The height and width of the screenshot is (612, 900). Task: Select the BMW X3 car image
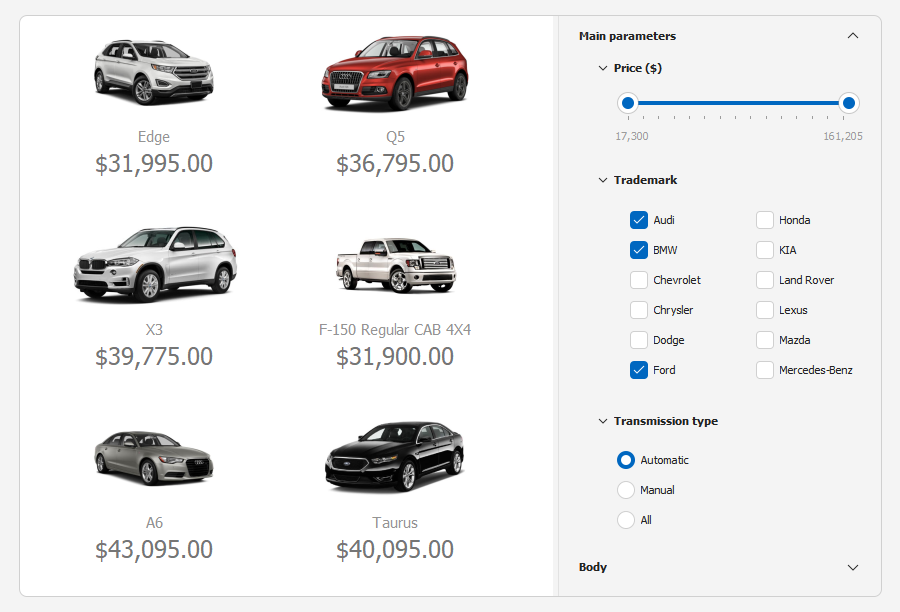coord(155,264)
